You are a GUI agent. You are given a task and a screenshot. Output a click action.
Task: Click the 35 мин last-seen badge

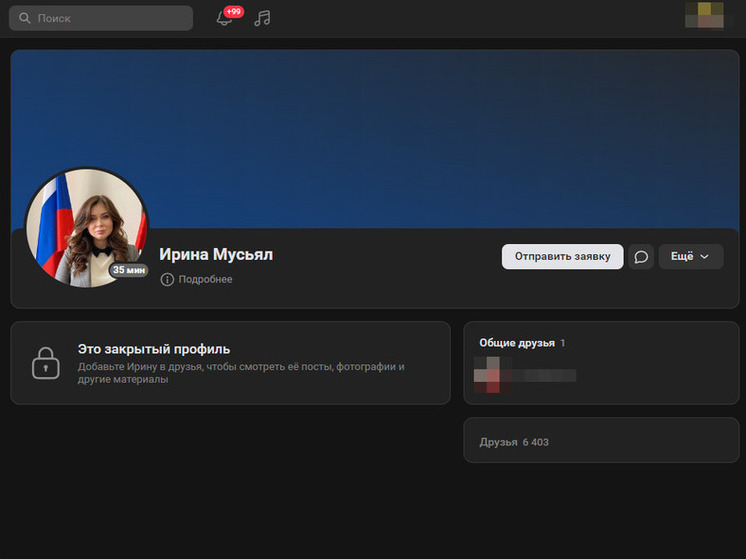tap(129, 270)
